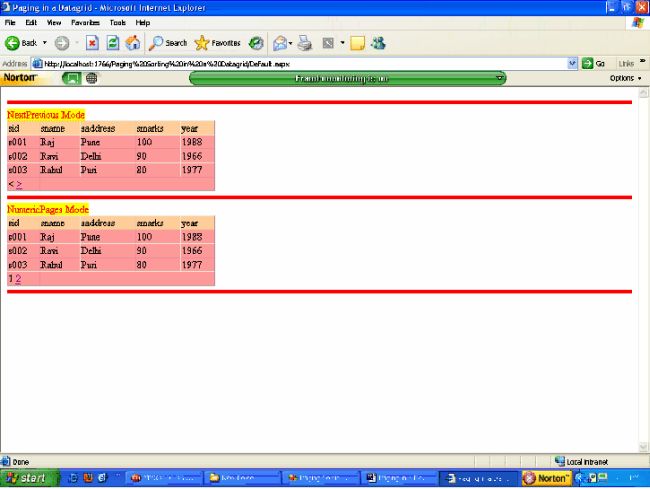
Task: Open the Search toolbar button
Action: (x=168, y=43)
